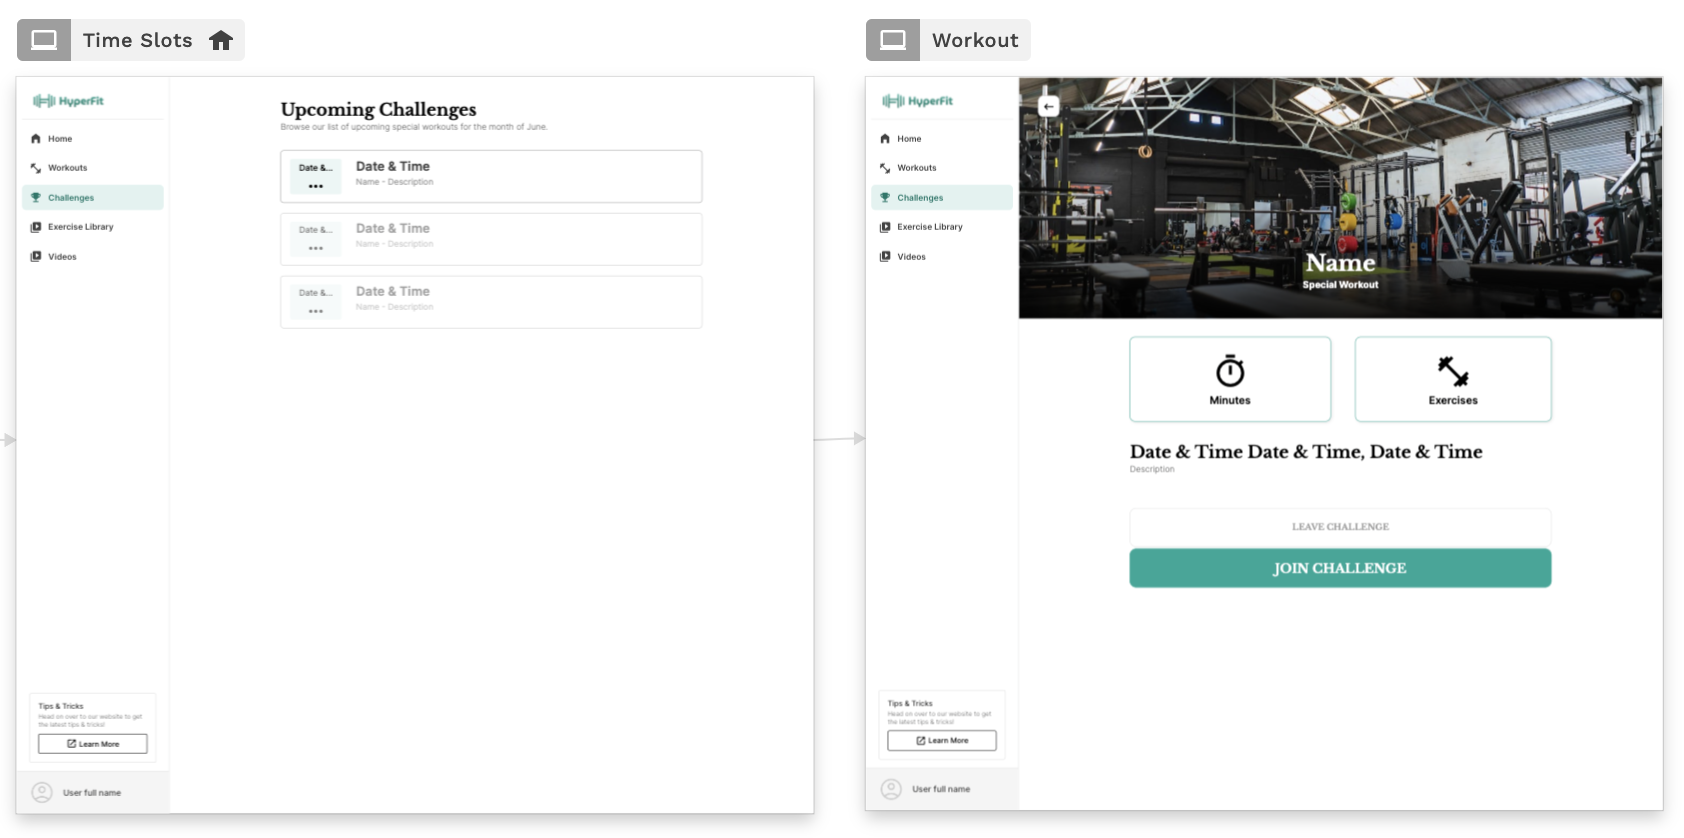Viewport: 1684px width, 838px height.
Task: Select Challenges in the Workout sidebar
Action: tap(920, 198)
